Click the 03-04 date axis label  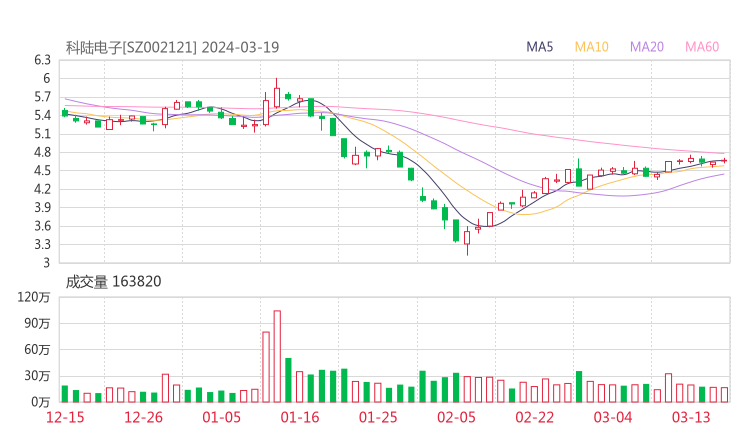click(613, 417)
